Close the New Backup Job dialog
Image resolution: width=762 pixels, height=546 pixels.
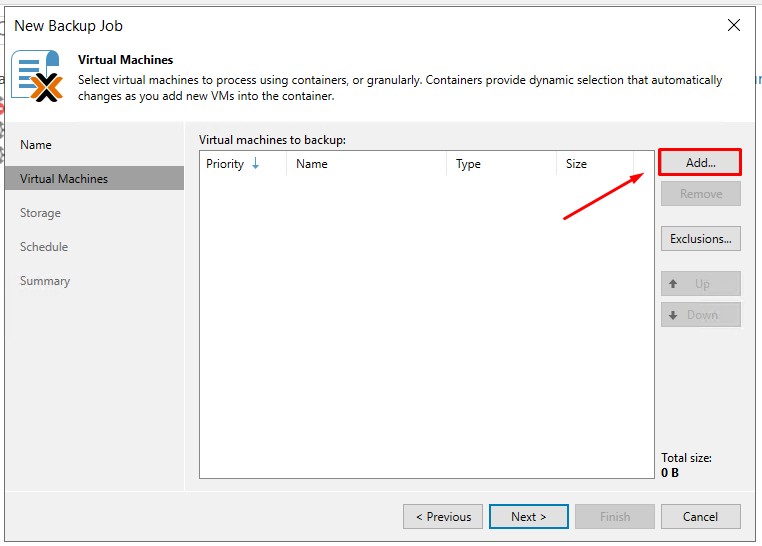tap(734, 25)
